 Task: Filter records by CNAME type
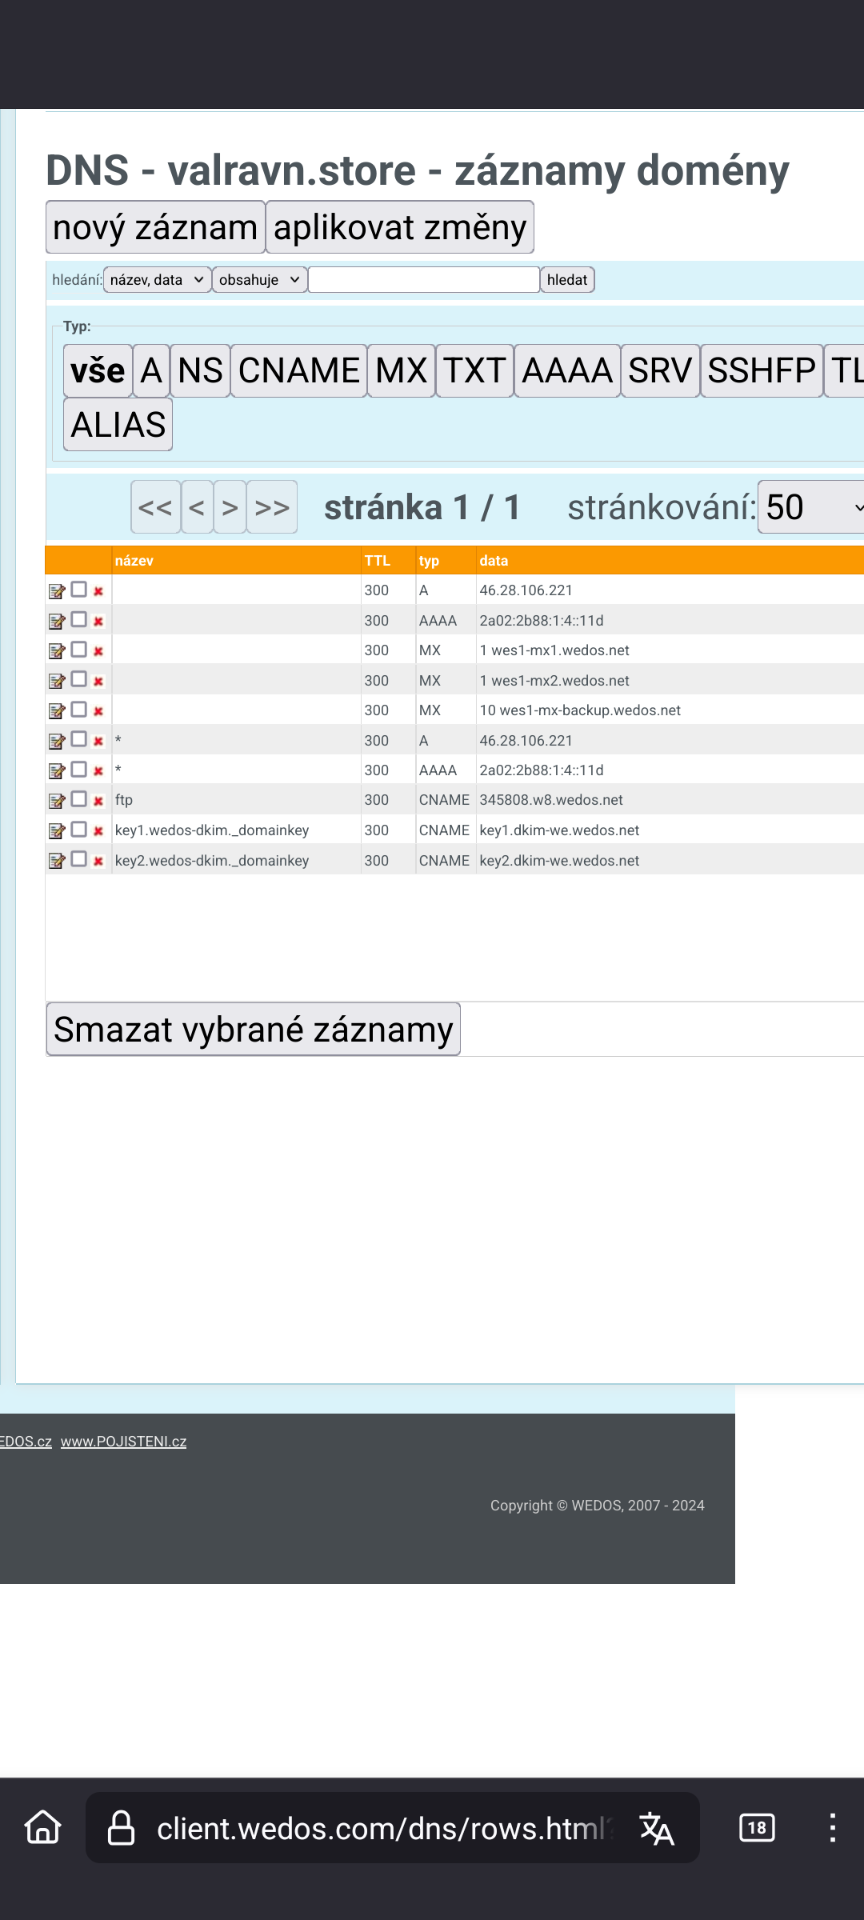(299, 371)
